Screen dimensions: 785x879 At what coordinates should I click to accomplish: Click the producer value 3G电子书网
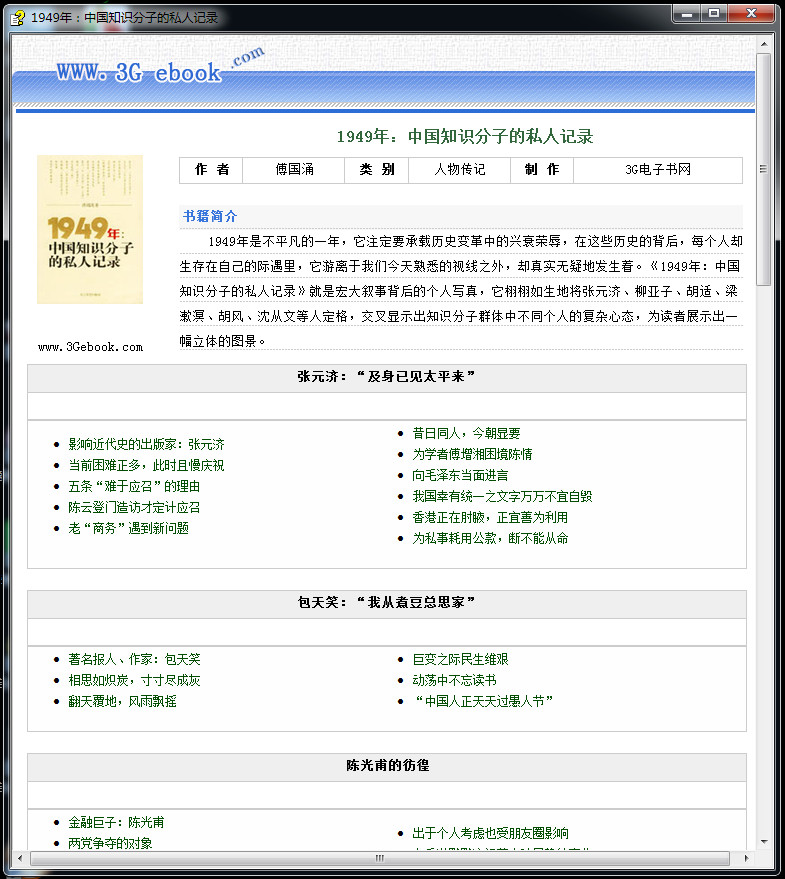(658, 170)
